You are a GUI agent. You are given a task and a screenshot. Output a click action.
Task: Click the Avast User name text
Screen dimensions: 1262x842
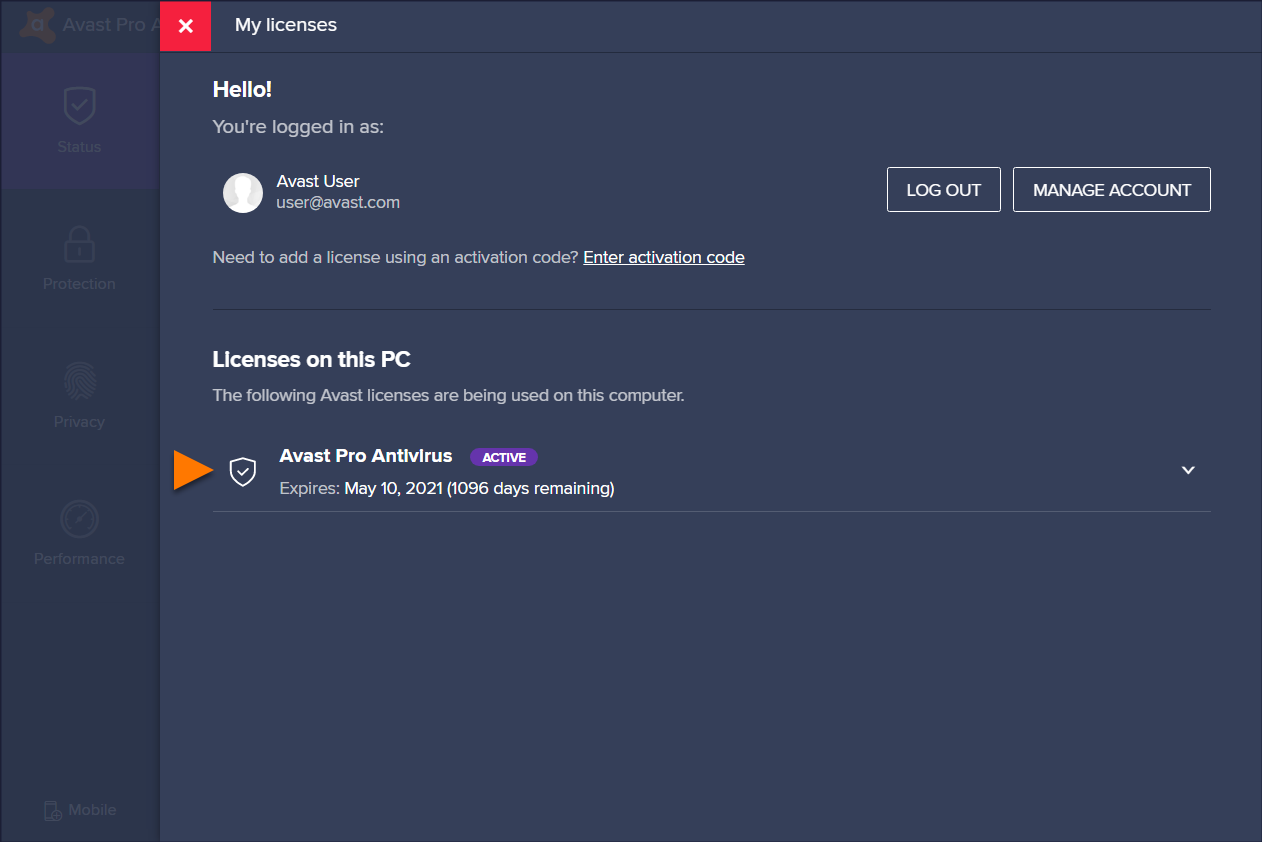pos(318,181)
